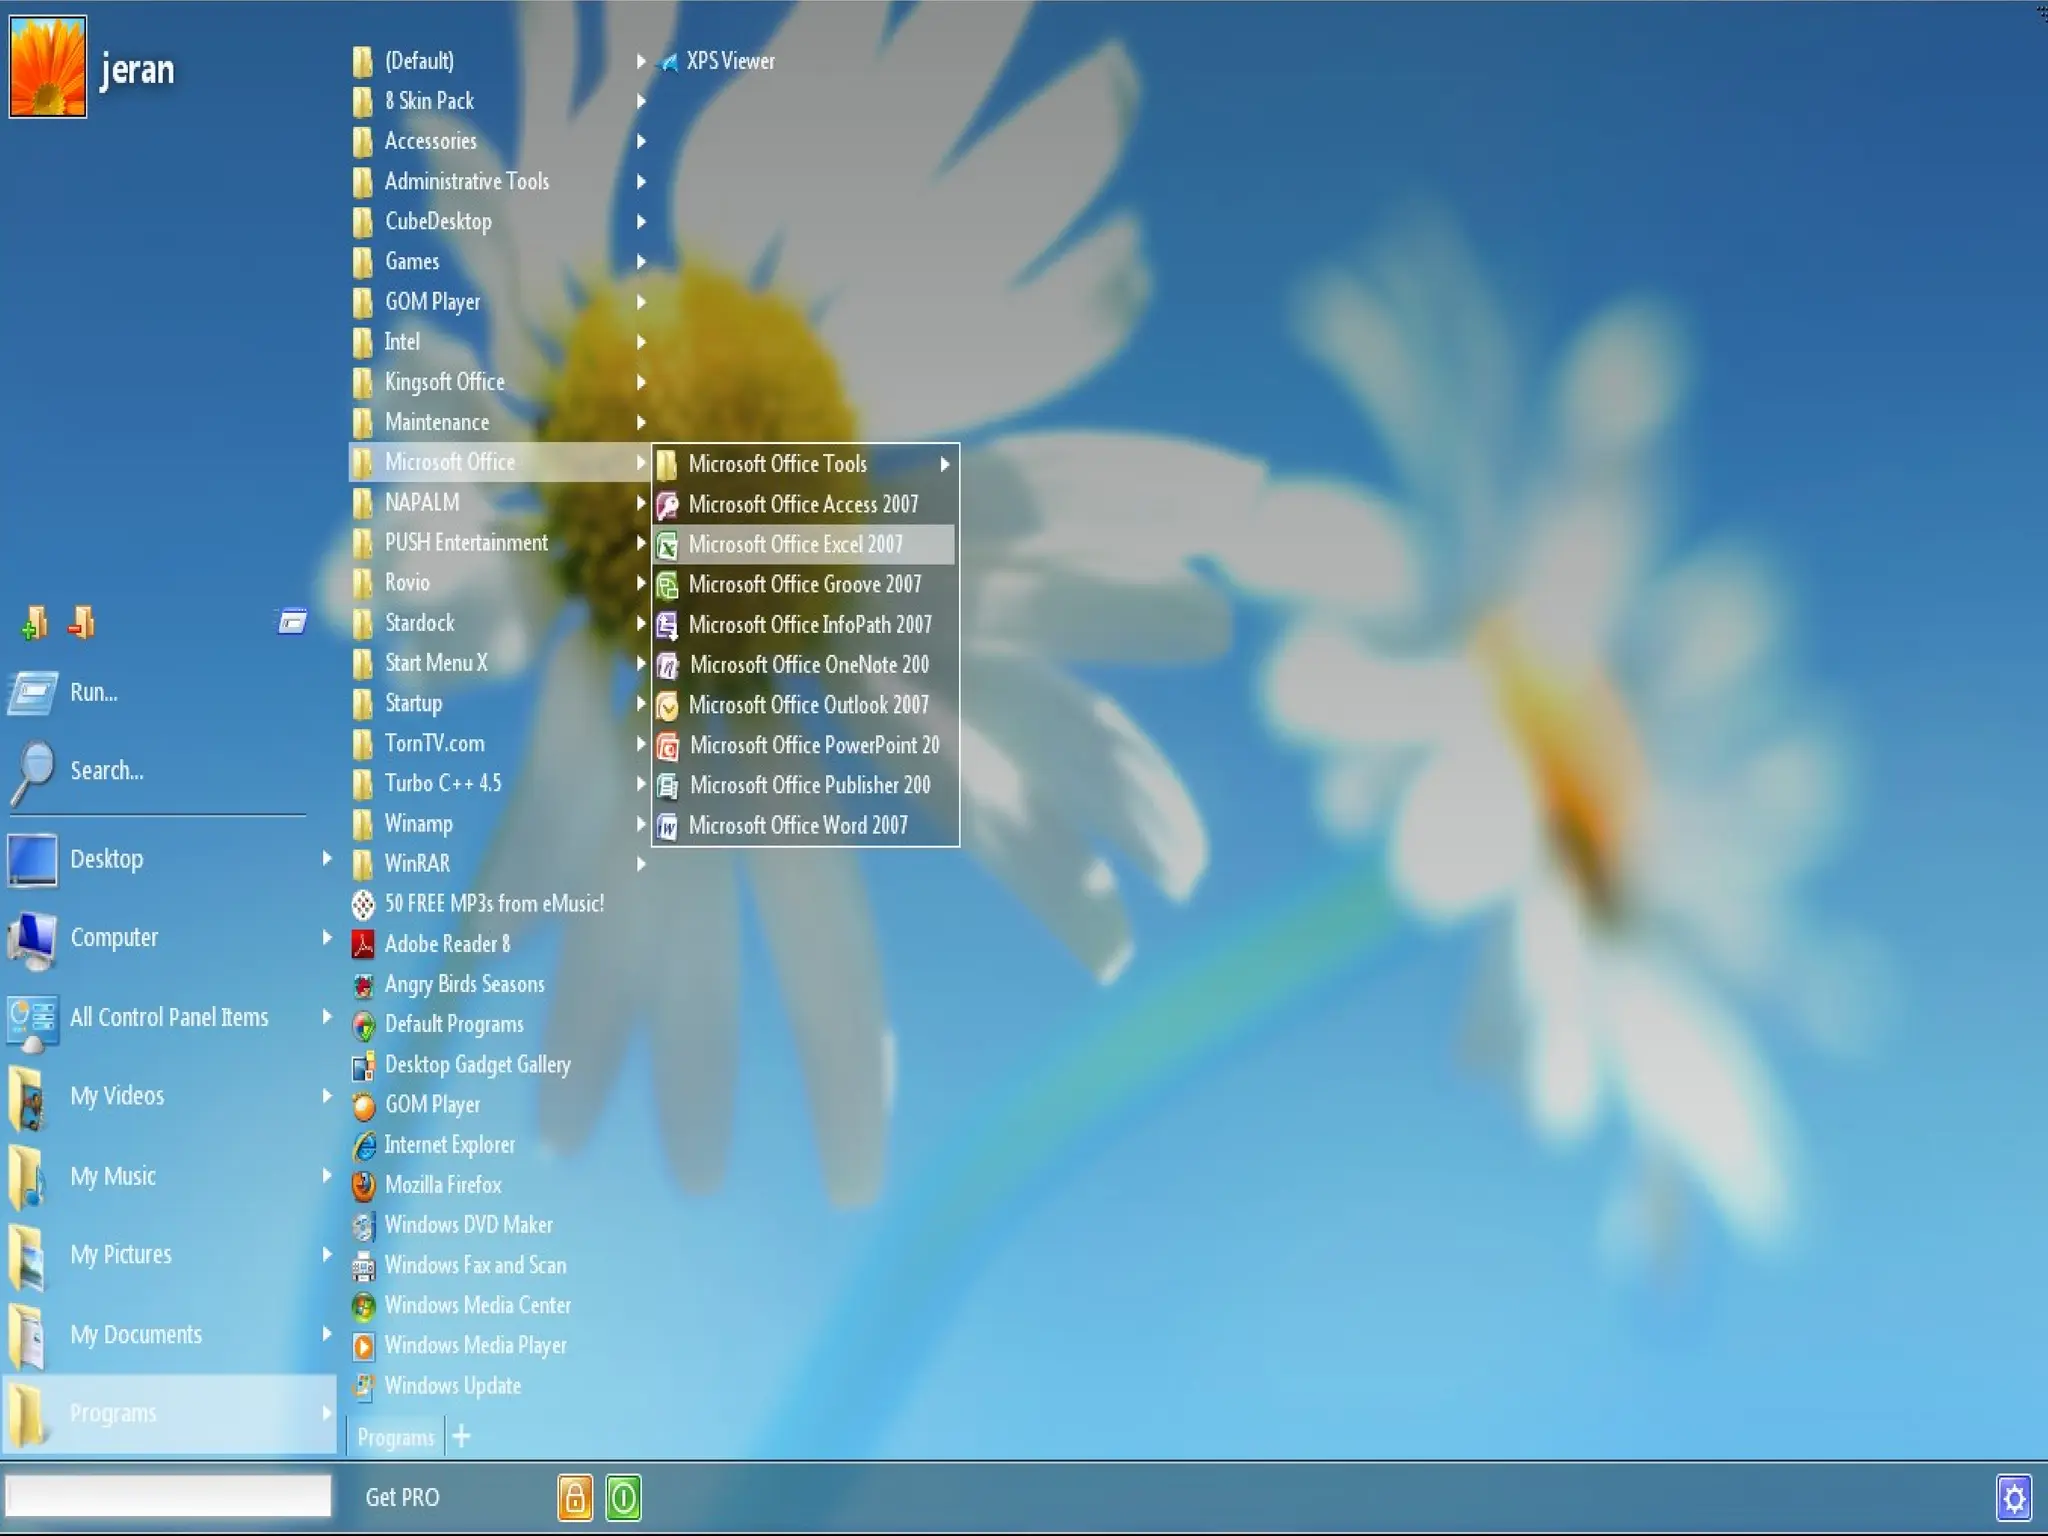Click the Windows Update icon

[x=364, y=1386]
